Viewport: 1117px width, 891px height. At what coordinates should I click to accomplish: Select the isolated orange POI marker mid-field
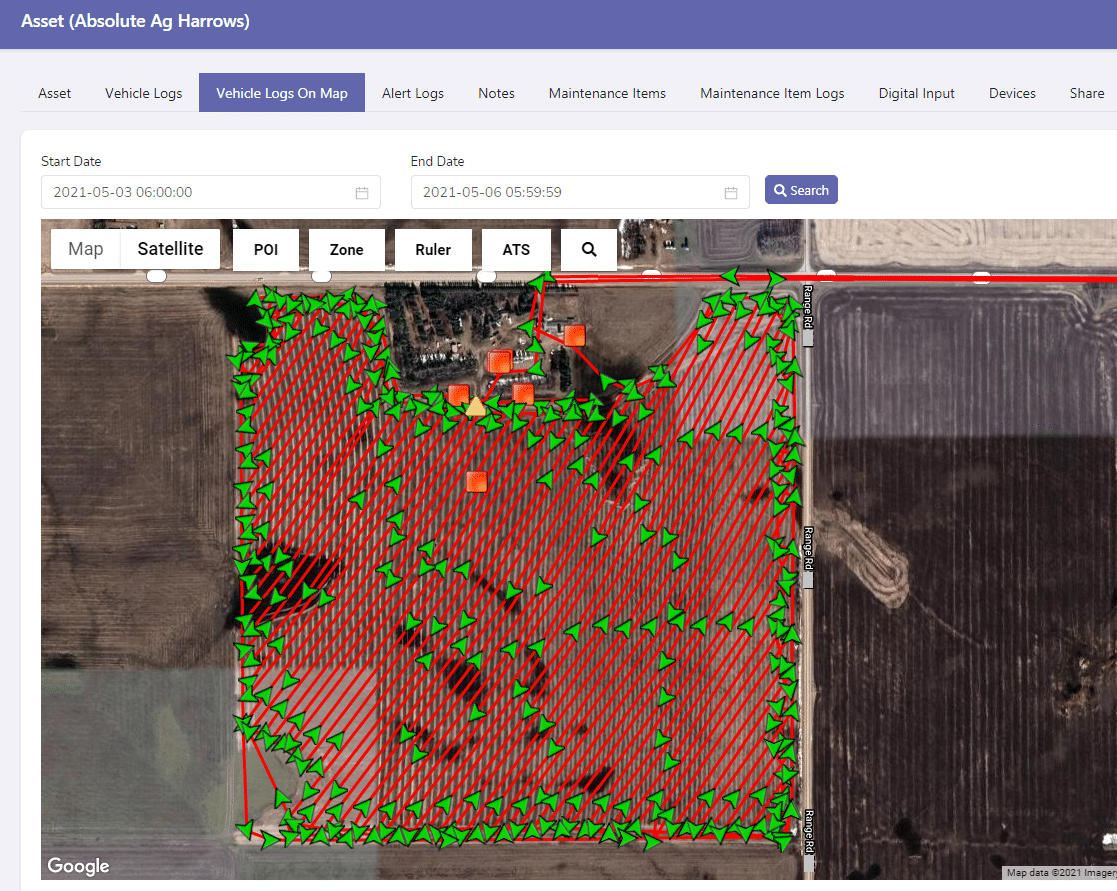tap(476, 480)
